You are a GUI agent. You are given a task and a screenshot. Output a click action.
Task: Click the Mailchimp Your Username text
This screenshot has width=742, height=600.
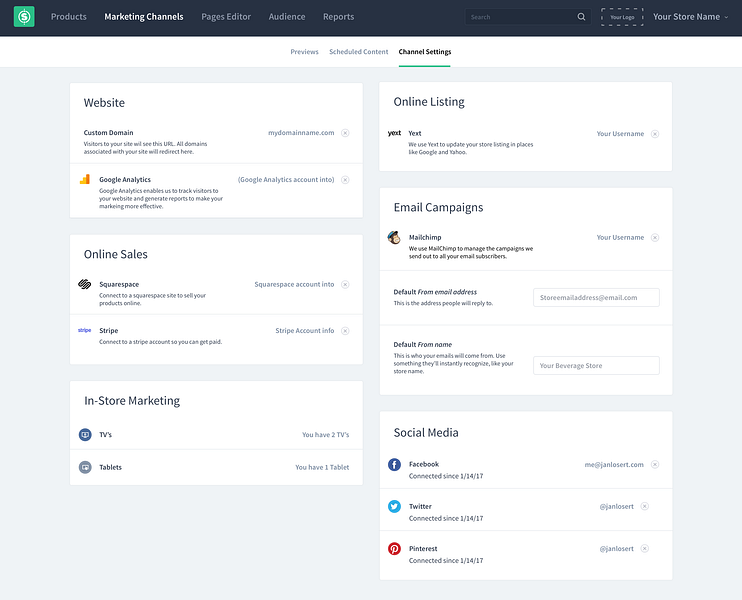click(x=620, y=238)
